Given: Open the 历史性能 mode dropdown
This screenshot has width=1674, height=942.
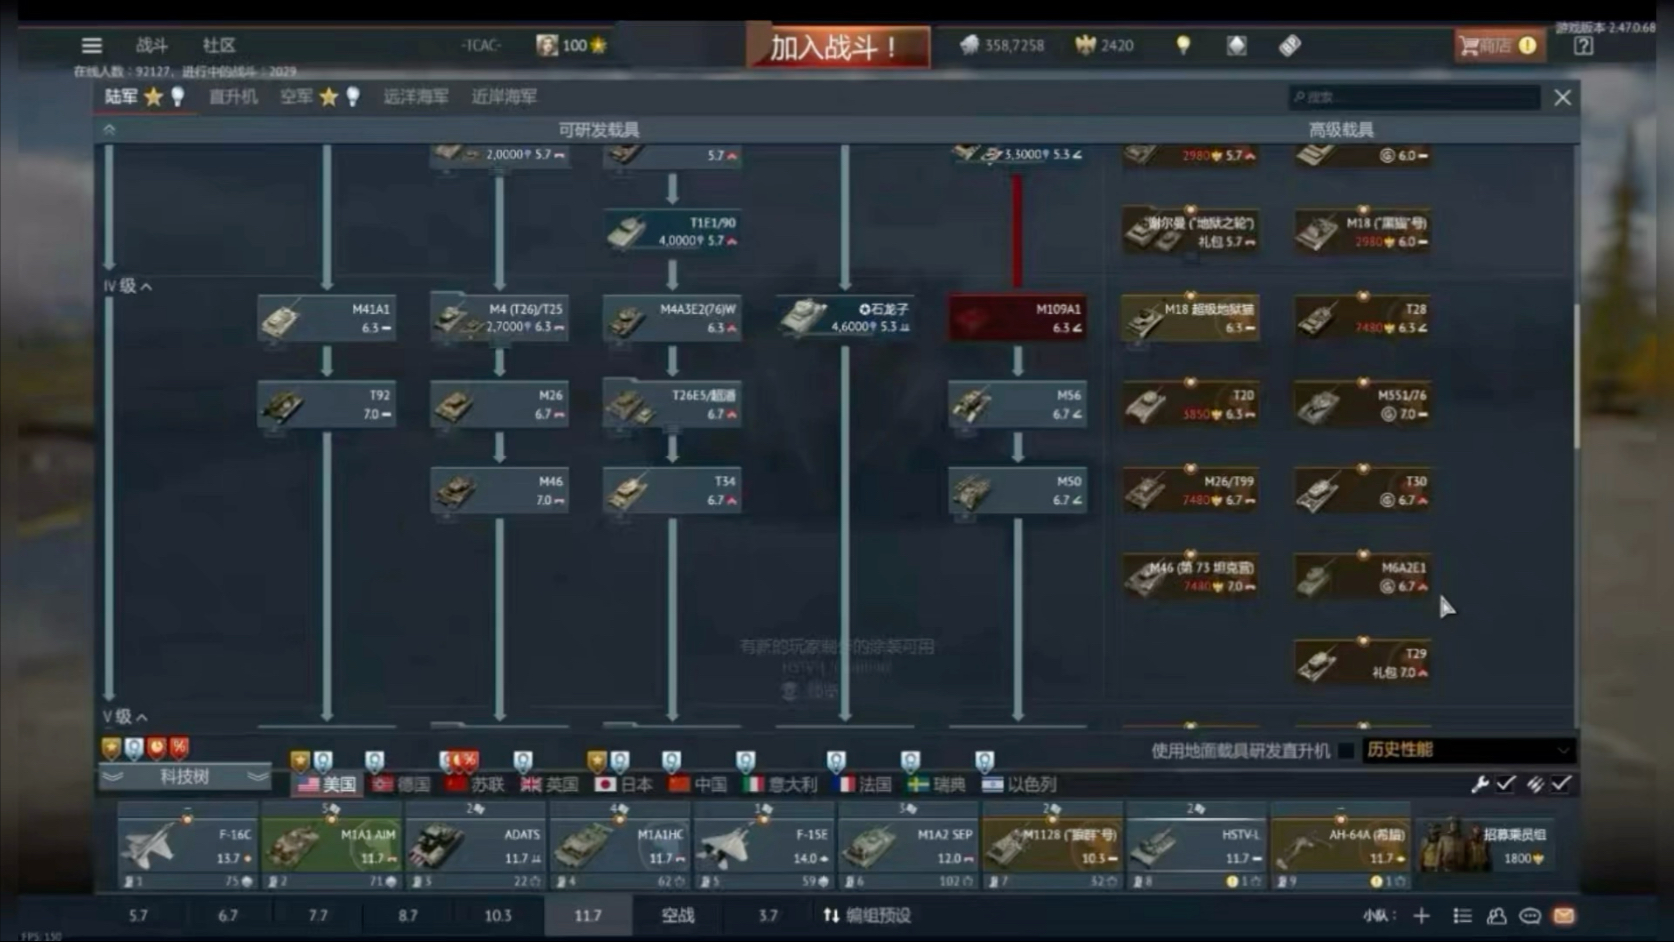Looking at the screenshot, I should [1468, 750].
